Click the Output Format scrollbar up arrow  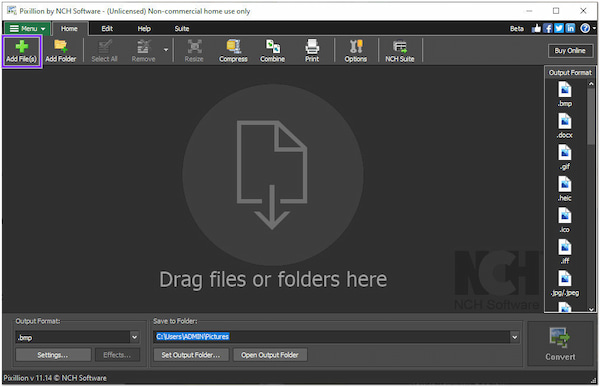point(591,83)
